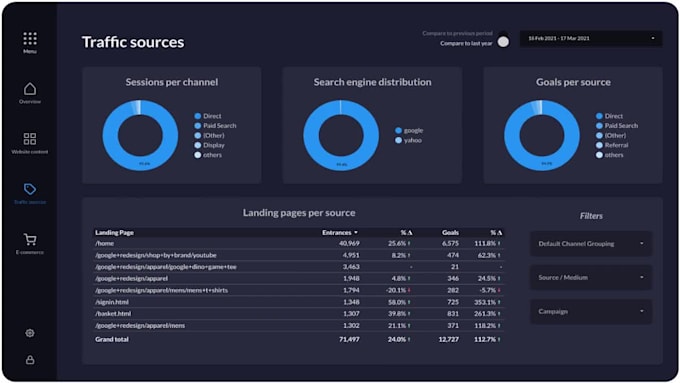The height and width of the screenshot is (383, 680).
Task: Open the date range dropdown
Action: (591, 39)
